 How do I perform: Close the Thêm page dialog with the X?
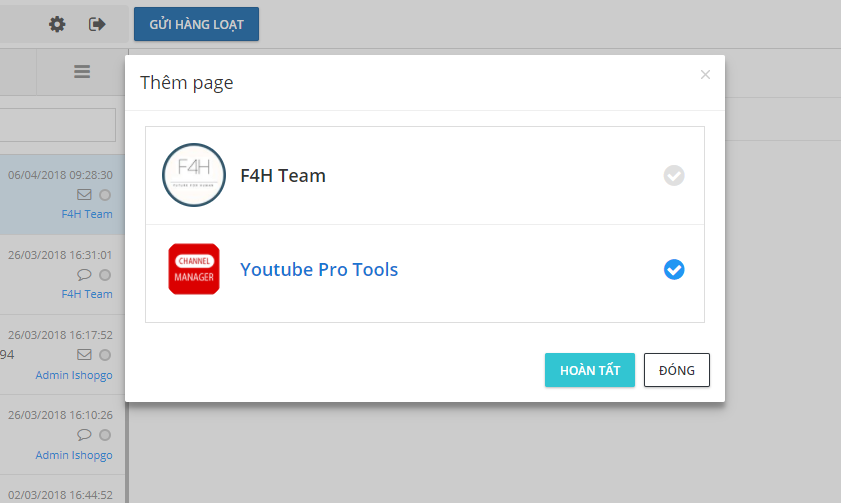click(705, 75)
